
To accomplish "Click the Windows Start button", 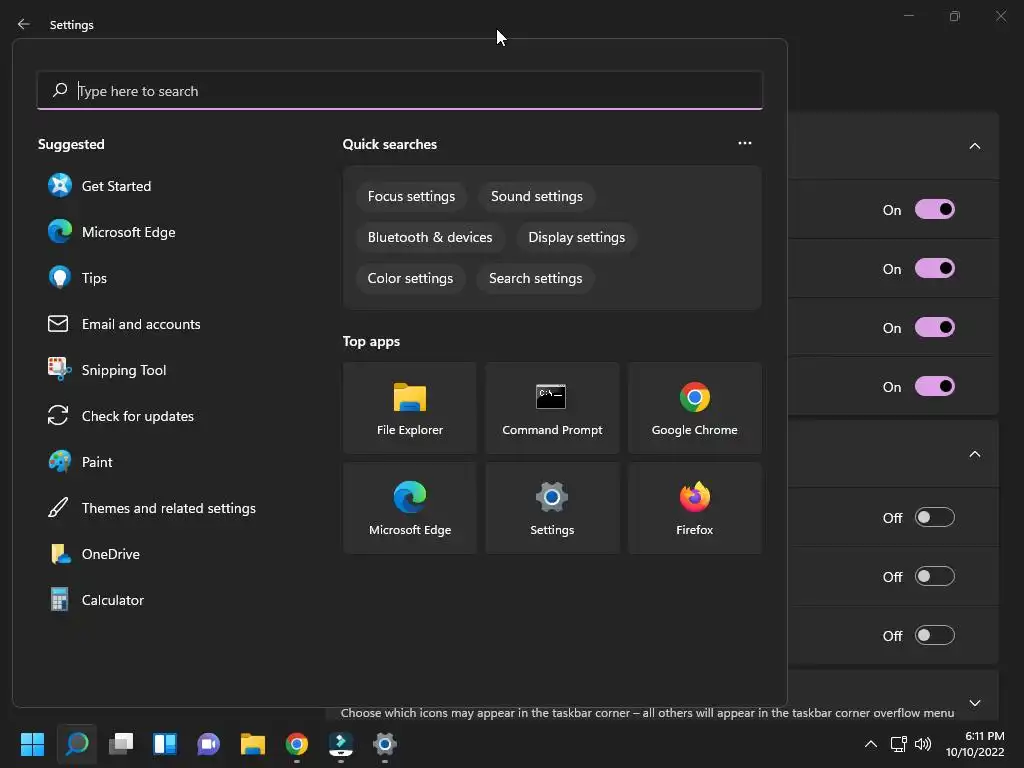I will tap(33, 744).
